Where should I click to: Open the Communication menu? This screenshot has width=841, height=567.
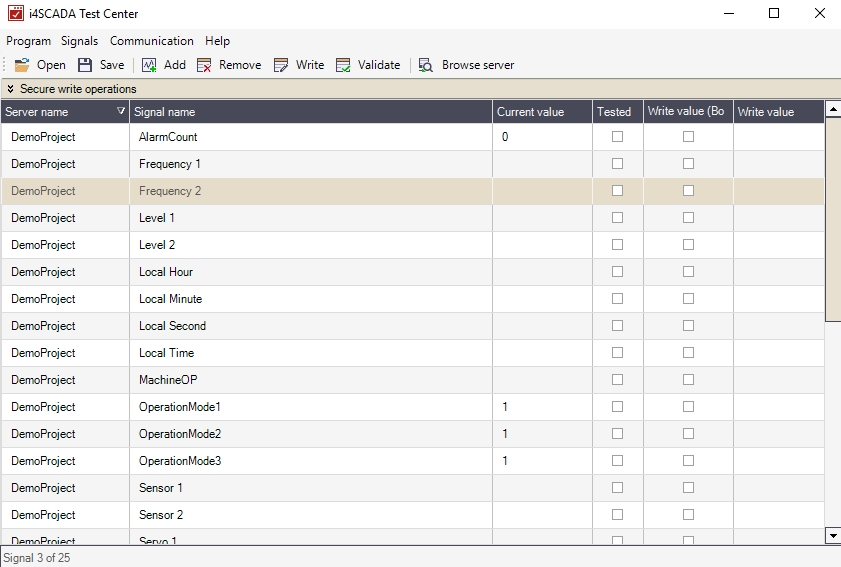click(151, 41)
